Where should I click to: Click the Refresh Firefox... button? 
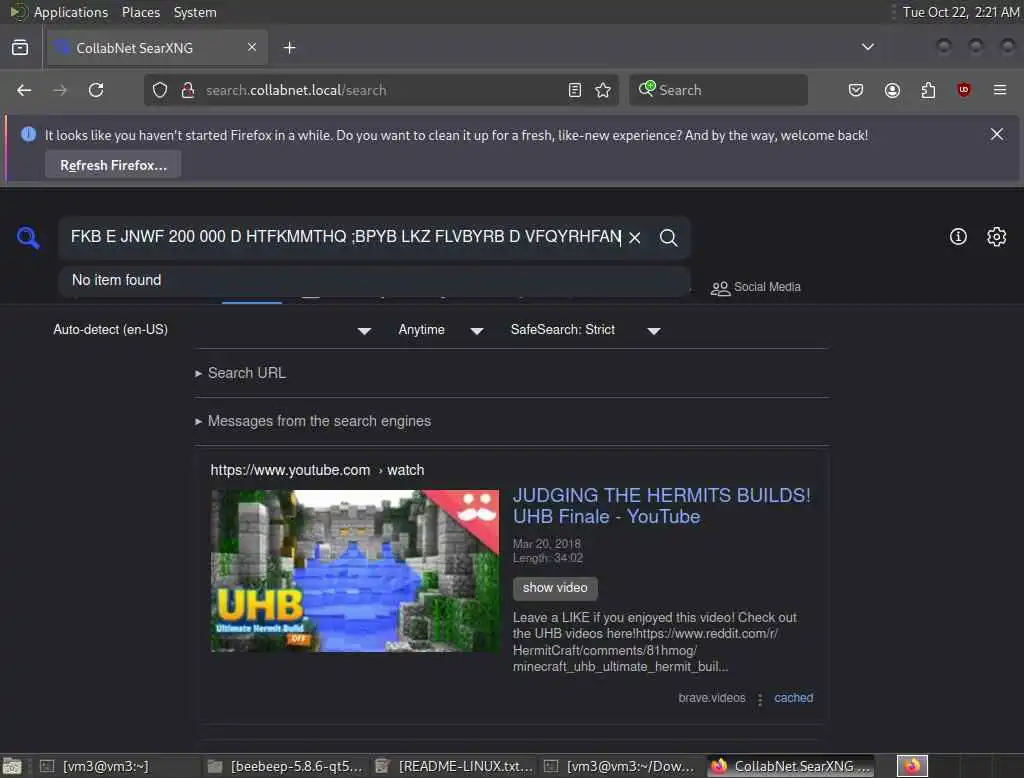coord(113,165)
